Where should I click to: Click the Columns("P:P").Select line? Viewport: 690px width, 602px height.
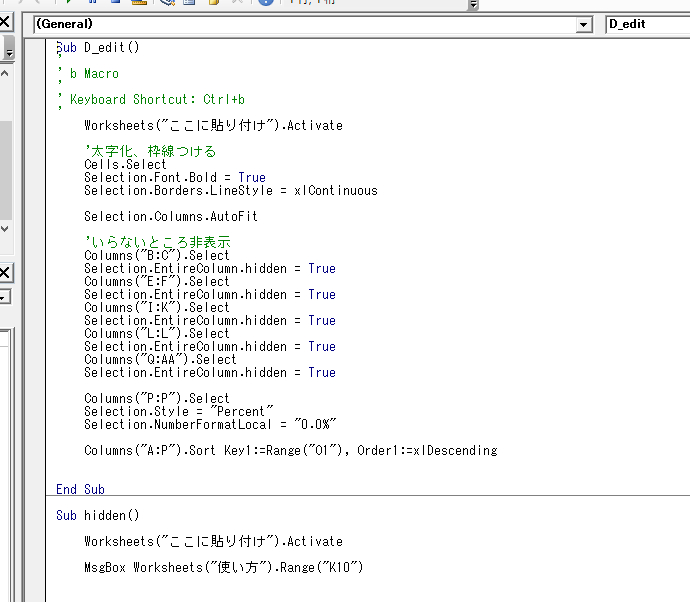(157, 398)
